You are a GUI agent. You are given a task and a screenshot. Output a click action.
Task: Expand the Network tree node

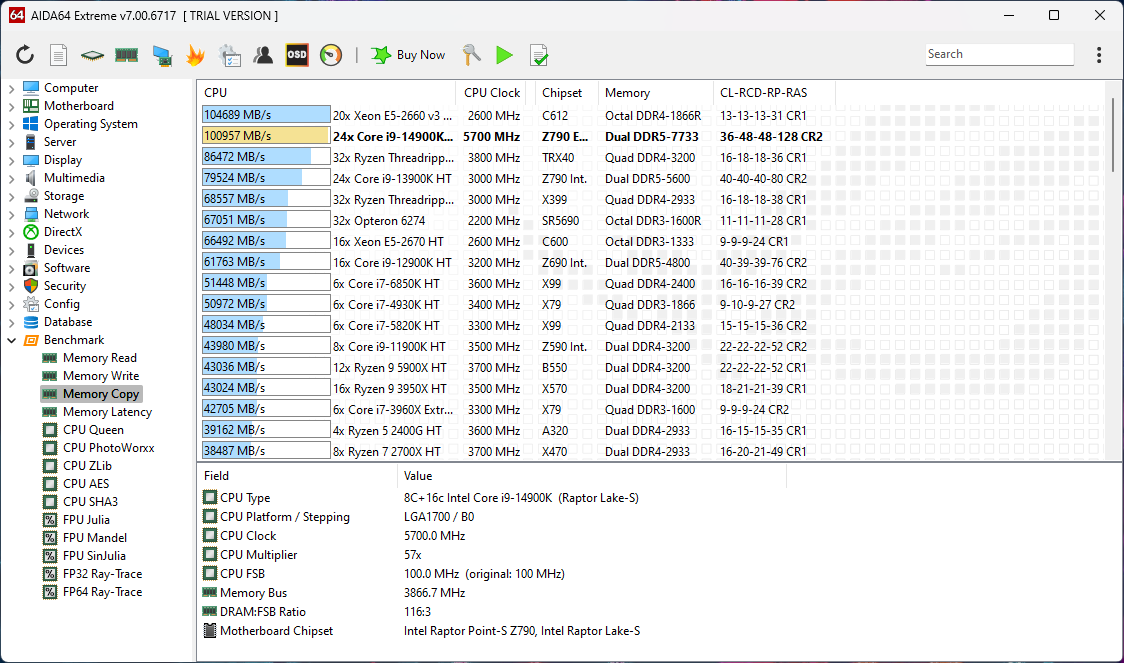11,214
